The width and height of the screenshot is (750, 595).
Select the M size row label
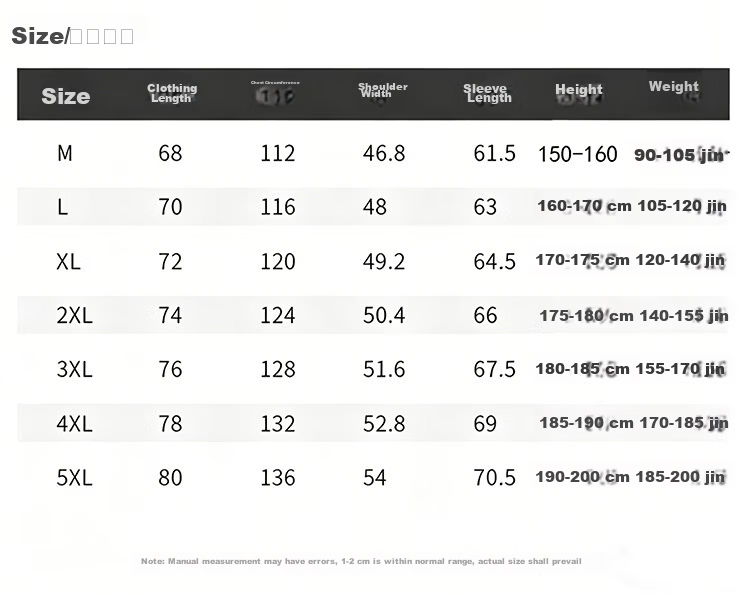tap(65, 154)
